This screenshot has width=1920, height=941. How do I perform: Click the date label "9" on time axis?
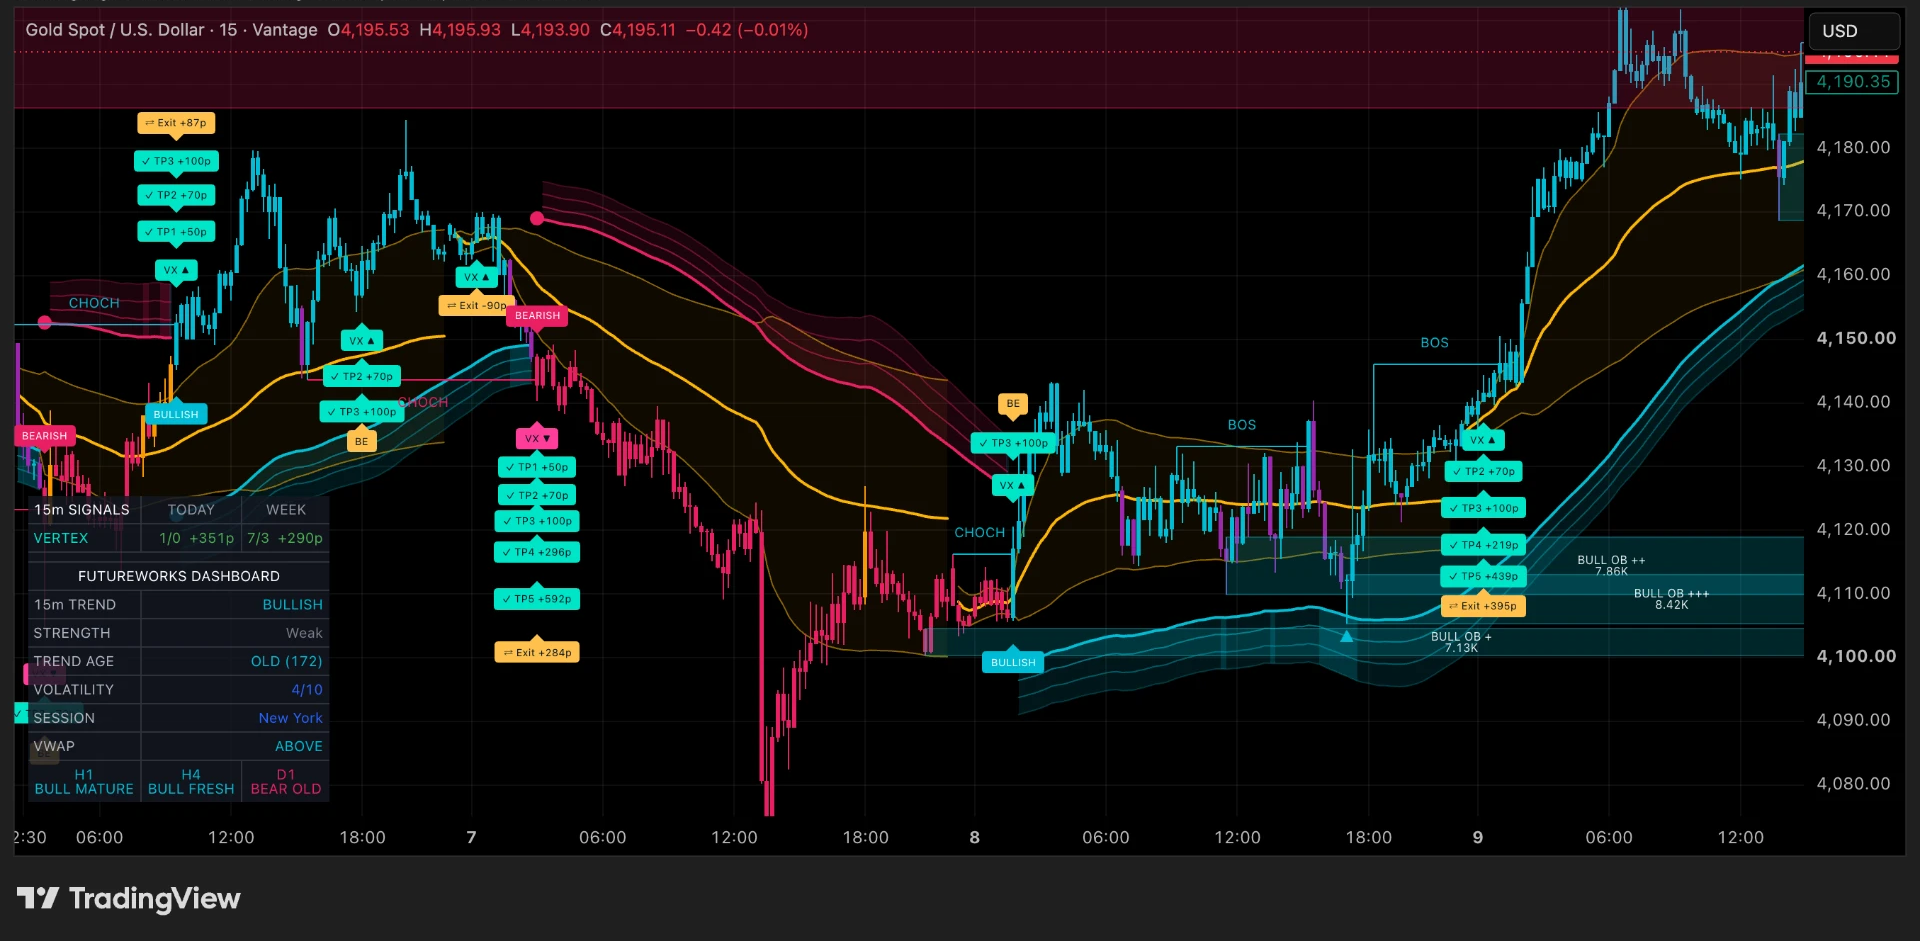(x=1478, y=838)
